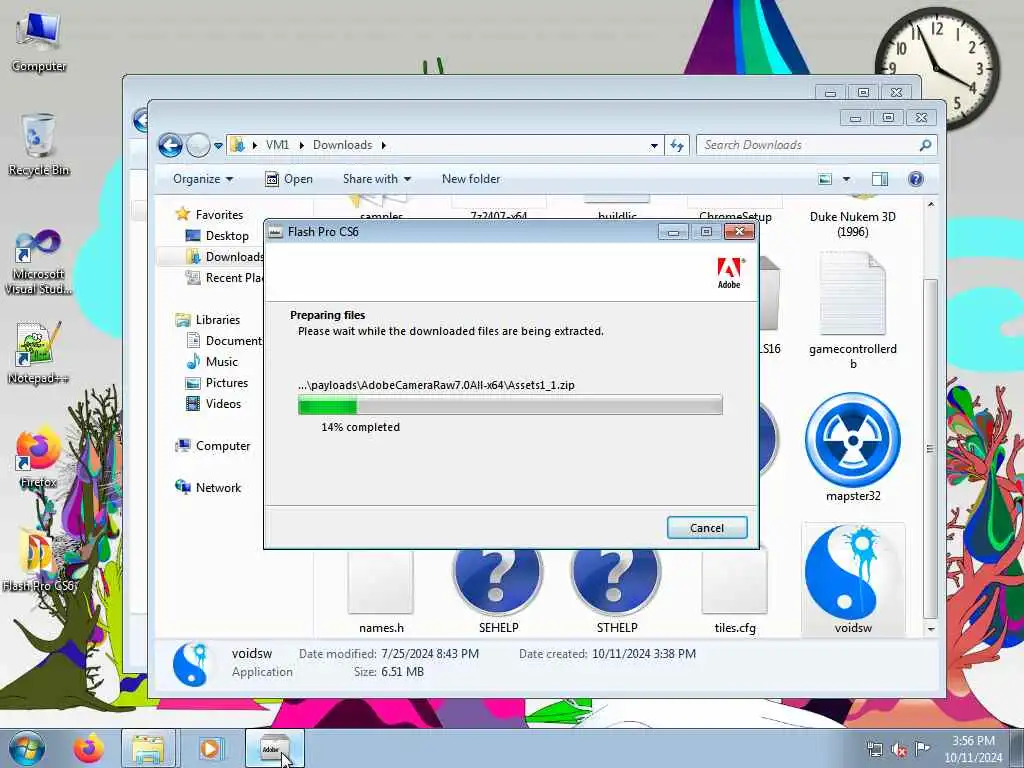Click scroll up arrow in file list

pyautogui.click(x=931, y=204)
